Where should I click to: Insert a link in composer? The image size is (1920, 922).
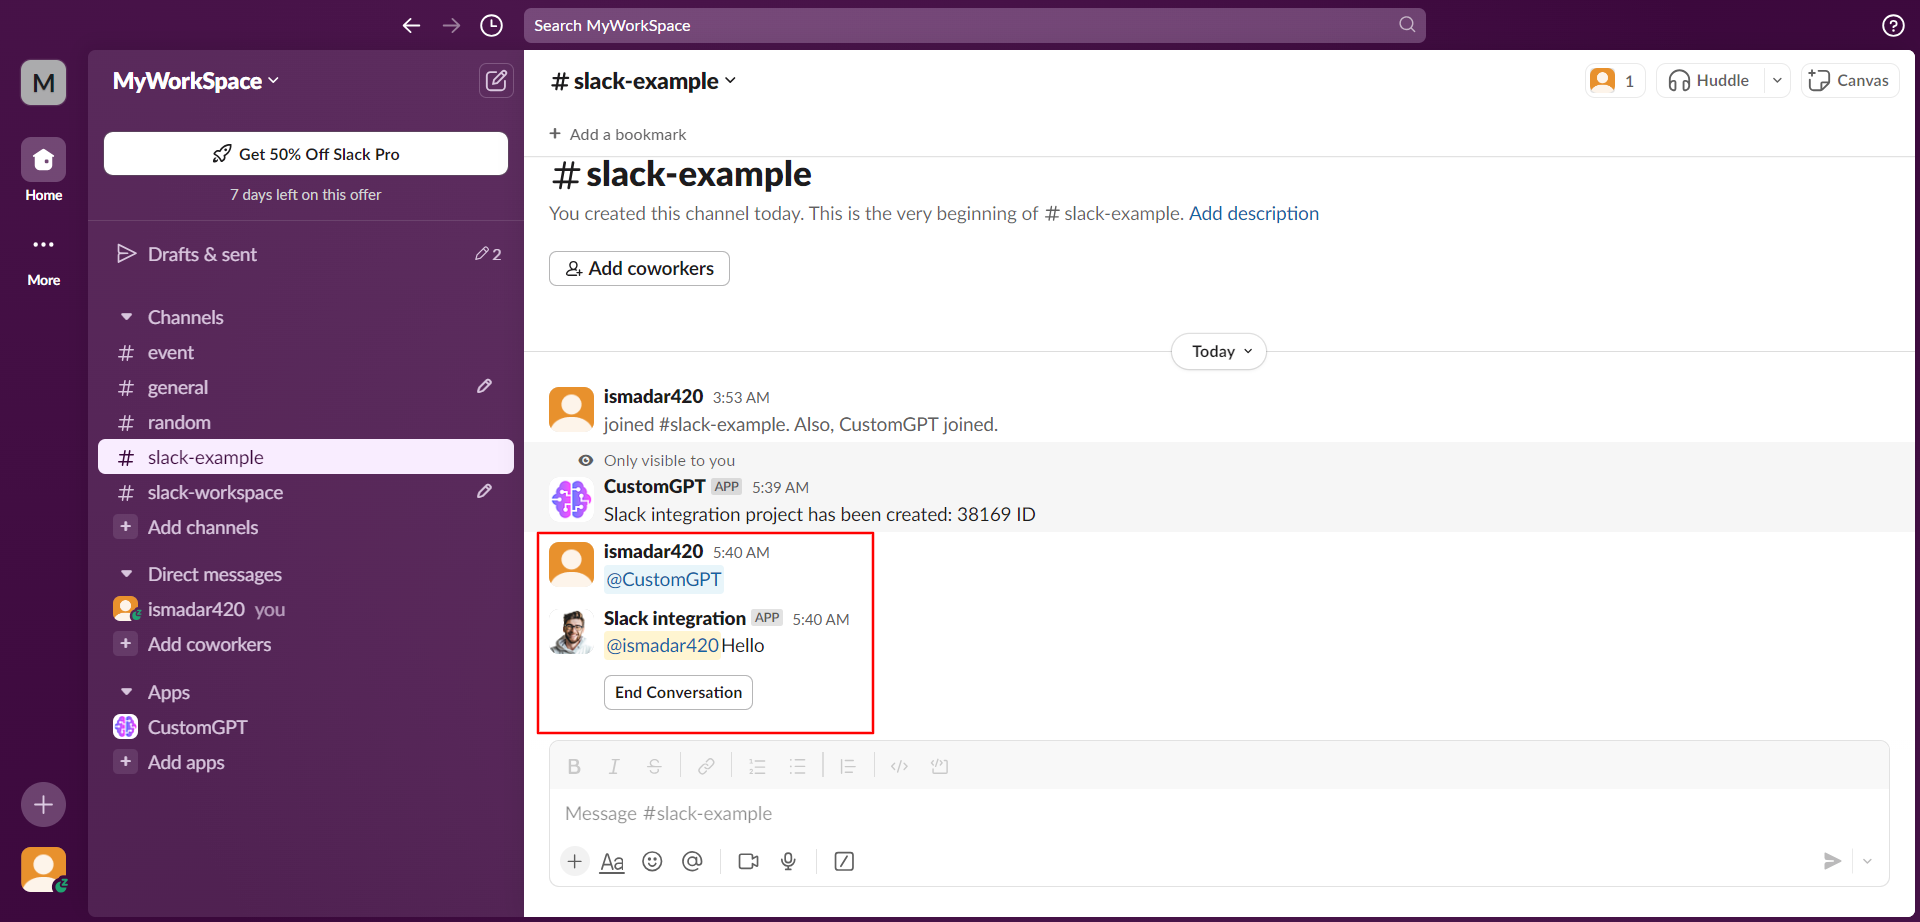[x=706, y=766]
